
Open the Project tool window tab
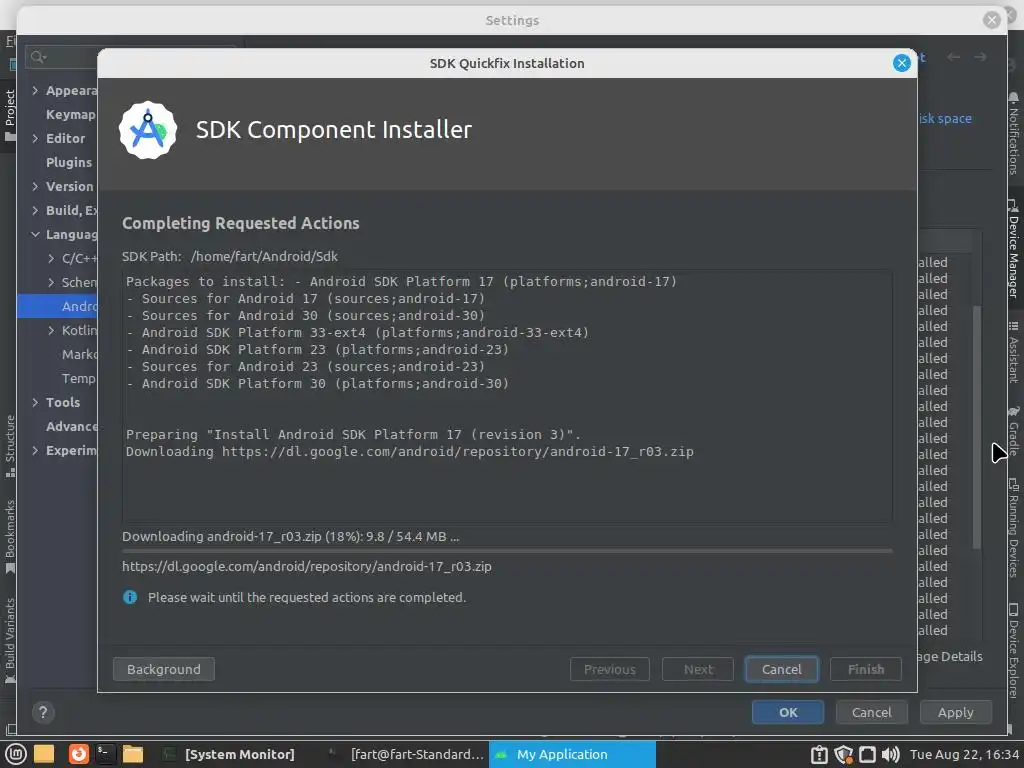10,116
